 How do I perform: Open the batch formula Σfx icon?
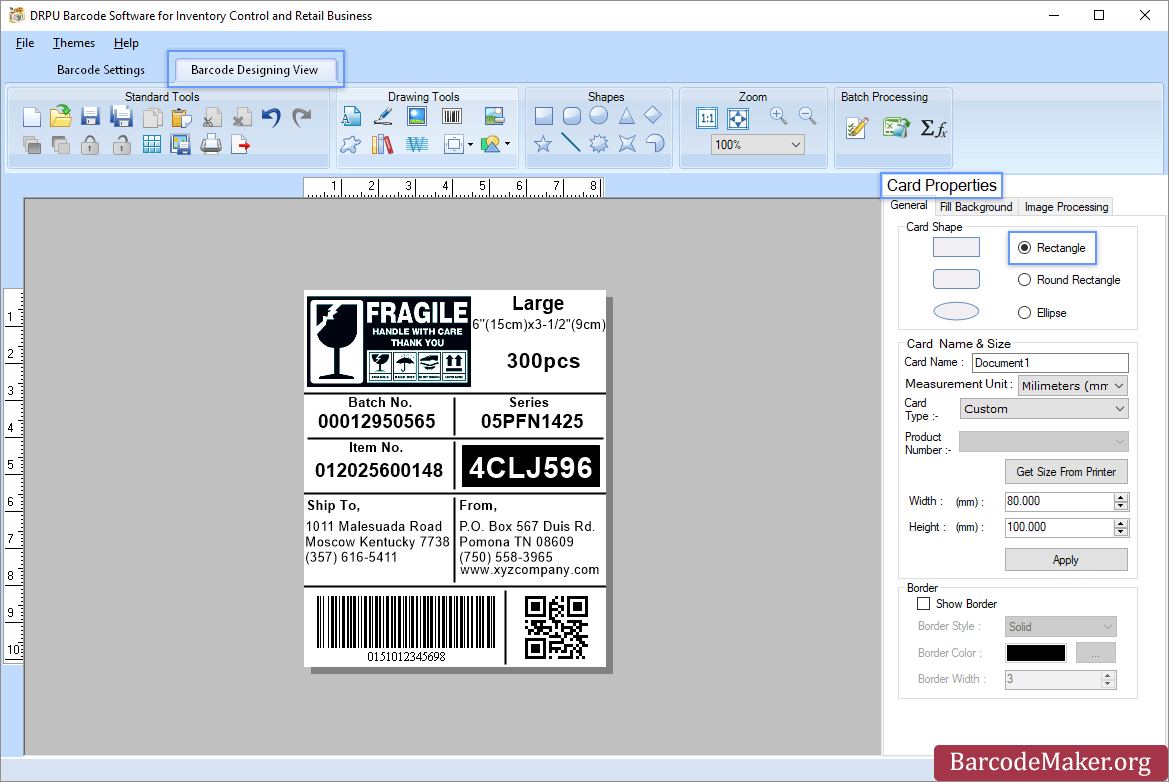(x=933, y=128)
